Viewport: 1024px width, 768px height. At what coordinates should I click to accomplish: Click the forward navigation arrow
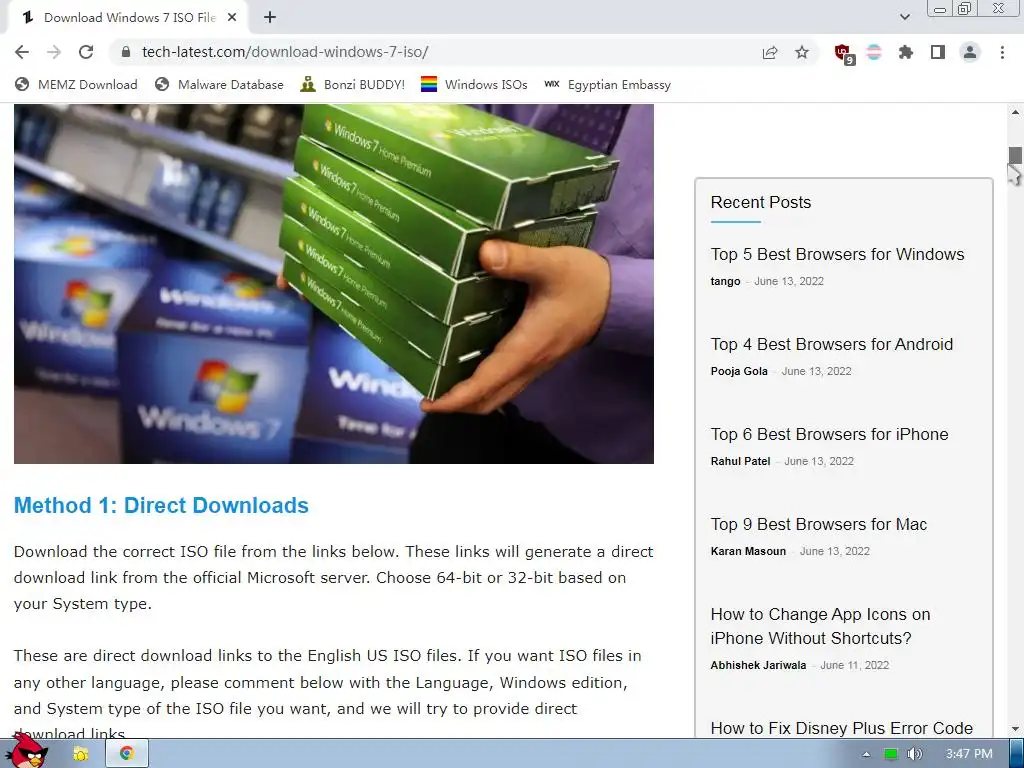54,52
